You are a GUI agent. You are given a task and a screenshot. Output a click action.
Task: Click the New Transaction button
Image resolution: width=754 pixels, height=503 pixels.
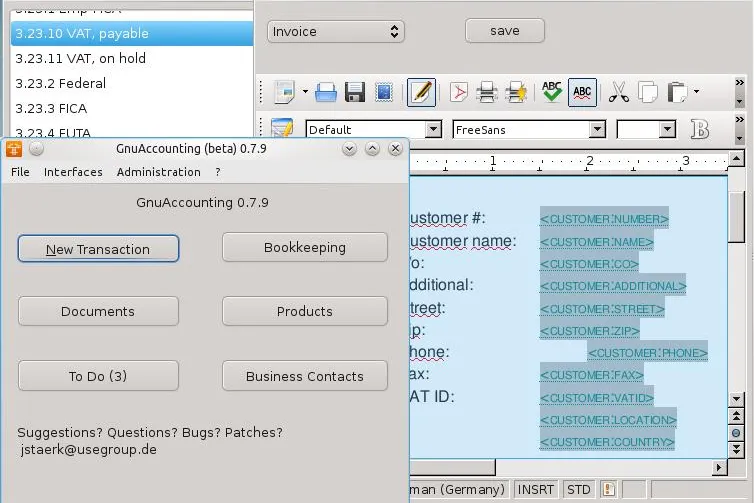tap(98, 249)
